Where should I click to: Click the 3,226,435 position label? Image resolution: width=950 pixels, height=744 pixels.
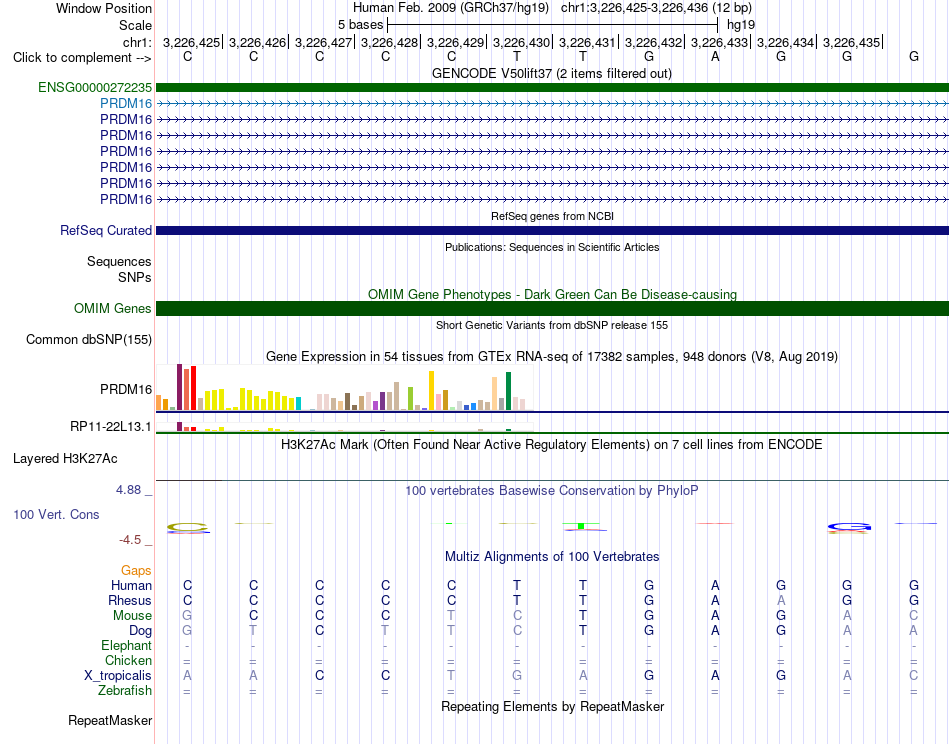pyautogui.click(x=851, y=42)
